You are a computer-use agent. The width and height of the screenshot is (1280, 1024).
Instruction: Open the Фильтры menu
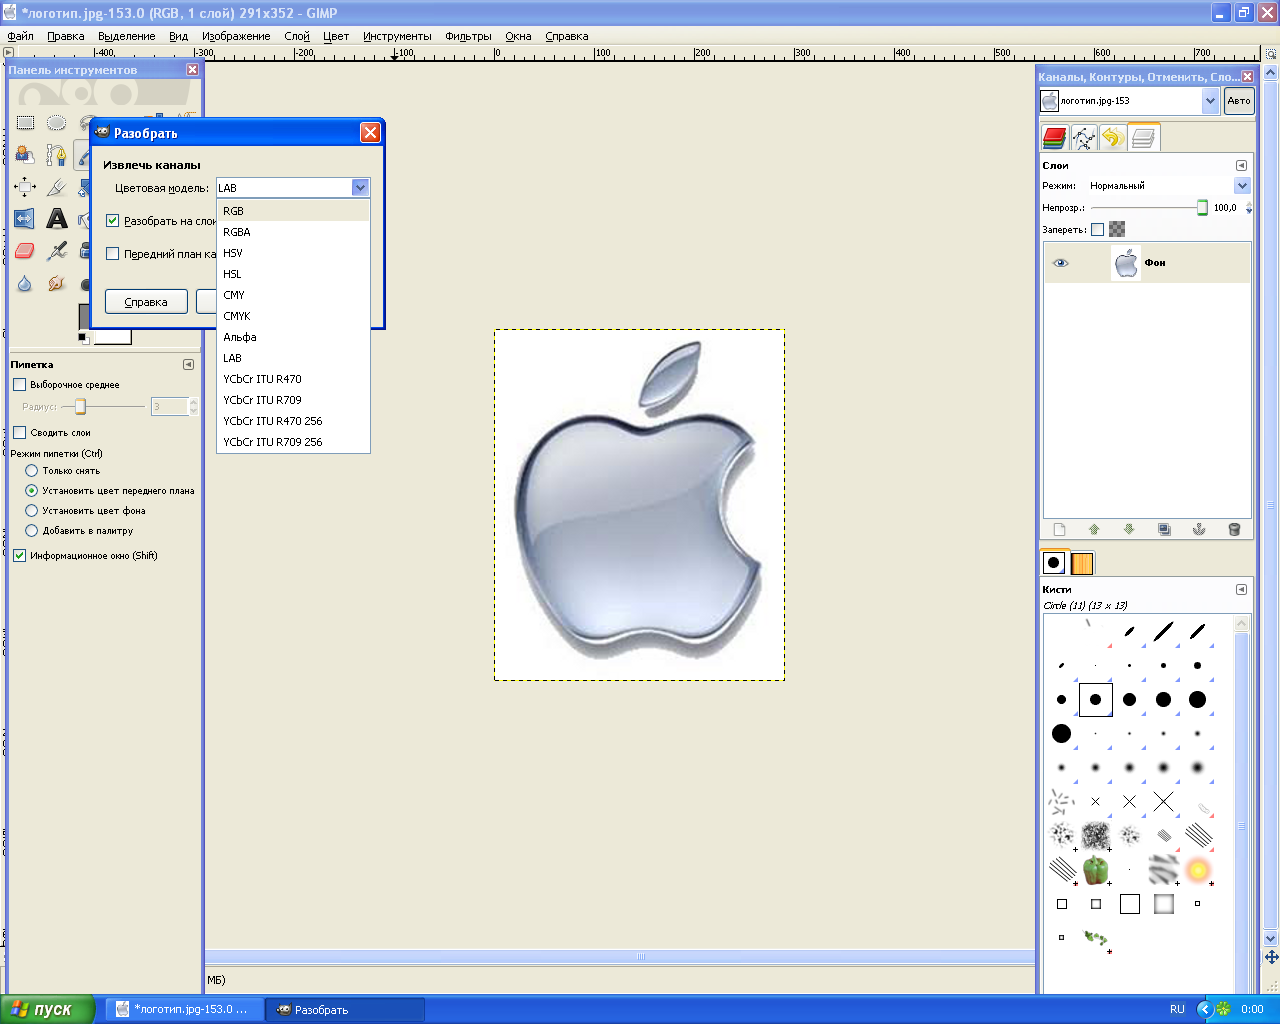(x=468, y=36)
